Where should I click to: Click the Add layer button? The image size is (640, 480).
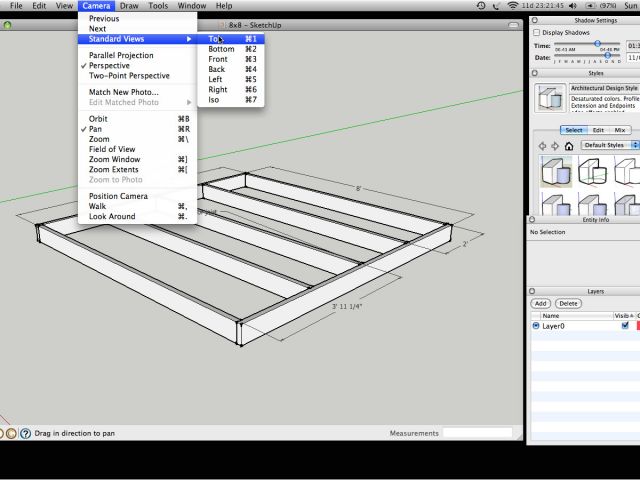click(541, 303)
